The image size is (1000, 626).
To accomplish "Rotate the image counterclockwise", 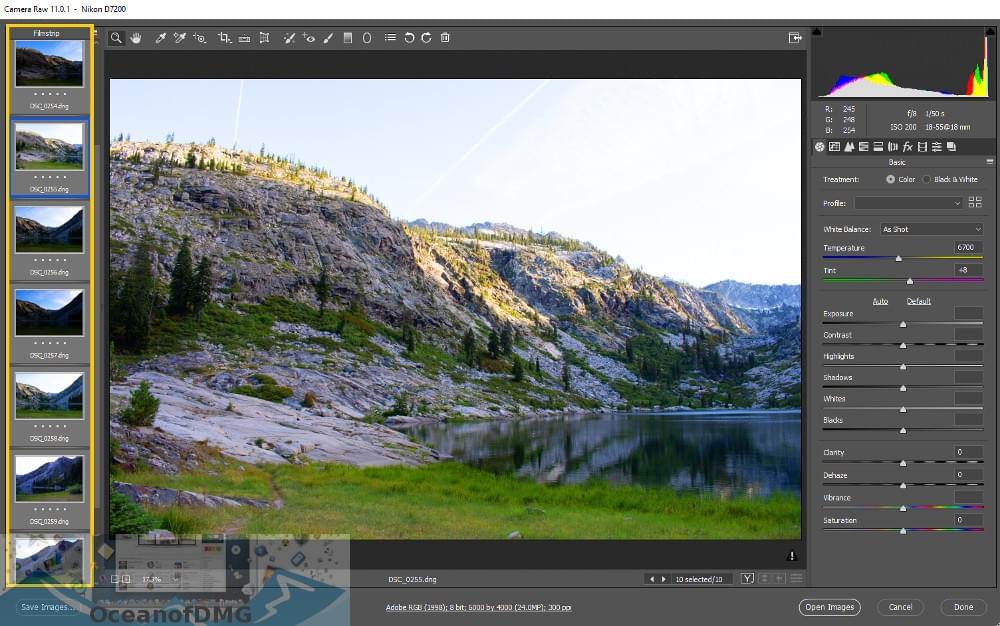I will pos(407,38).
